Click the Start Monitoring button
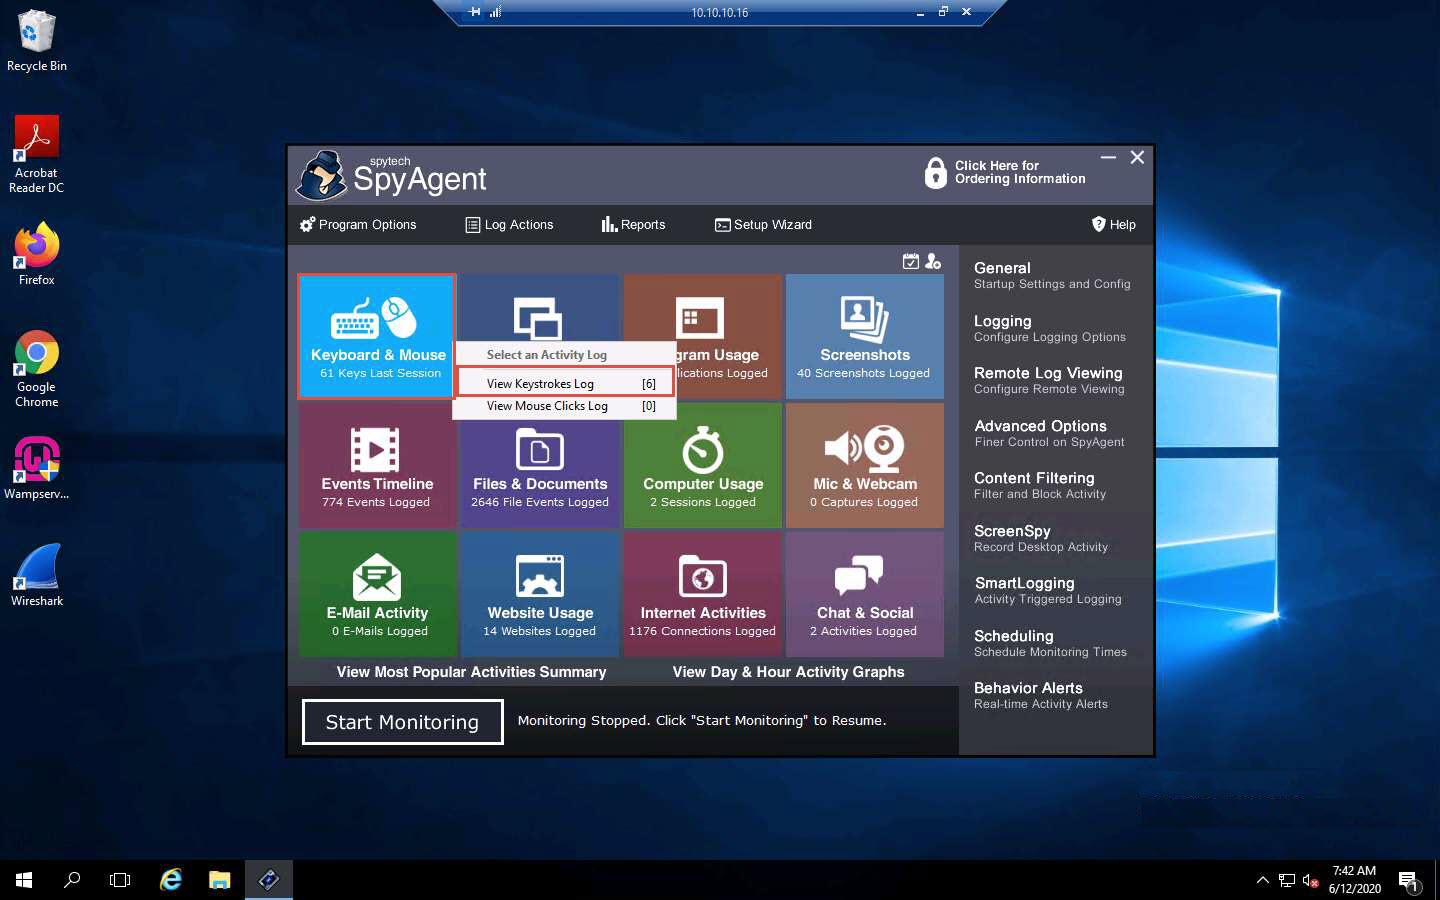 402,722
